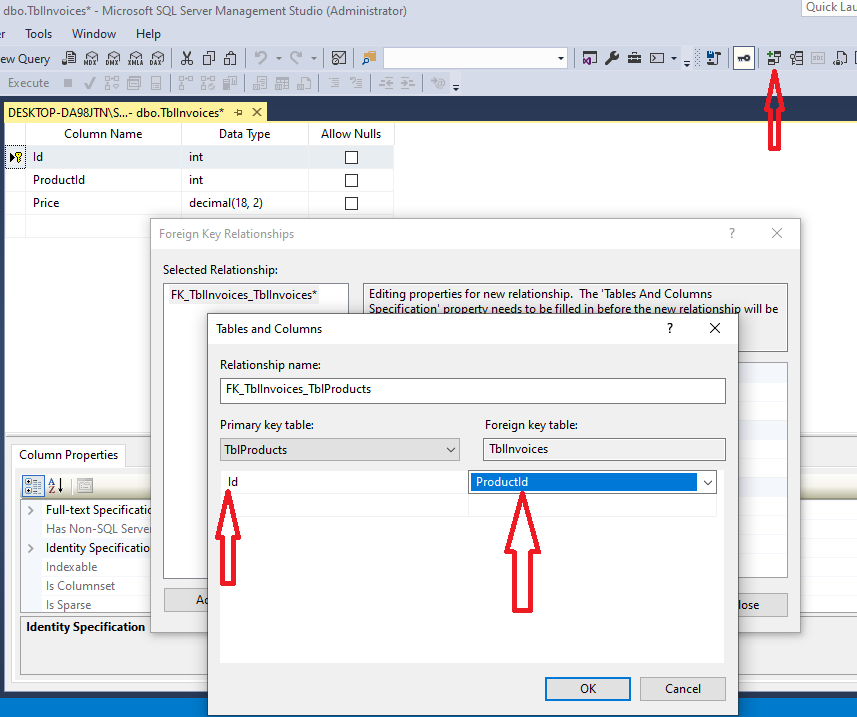This screenshot has height=717, width=857.
Task: Toggle Allow Nulls for Id column
Action: 351,157
